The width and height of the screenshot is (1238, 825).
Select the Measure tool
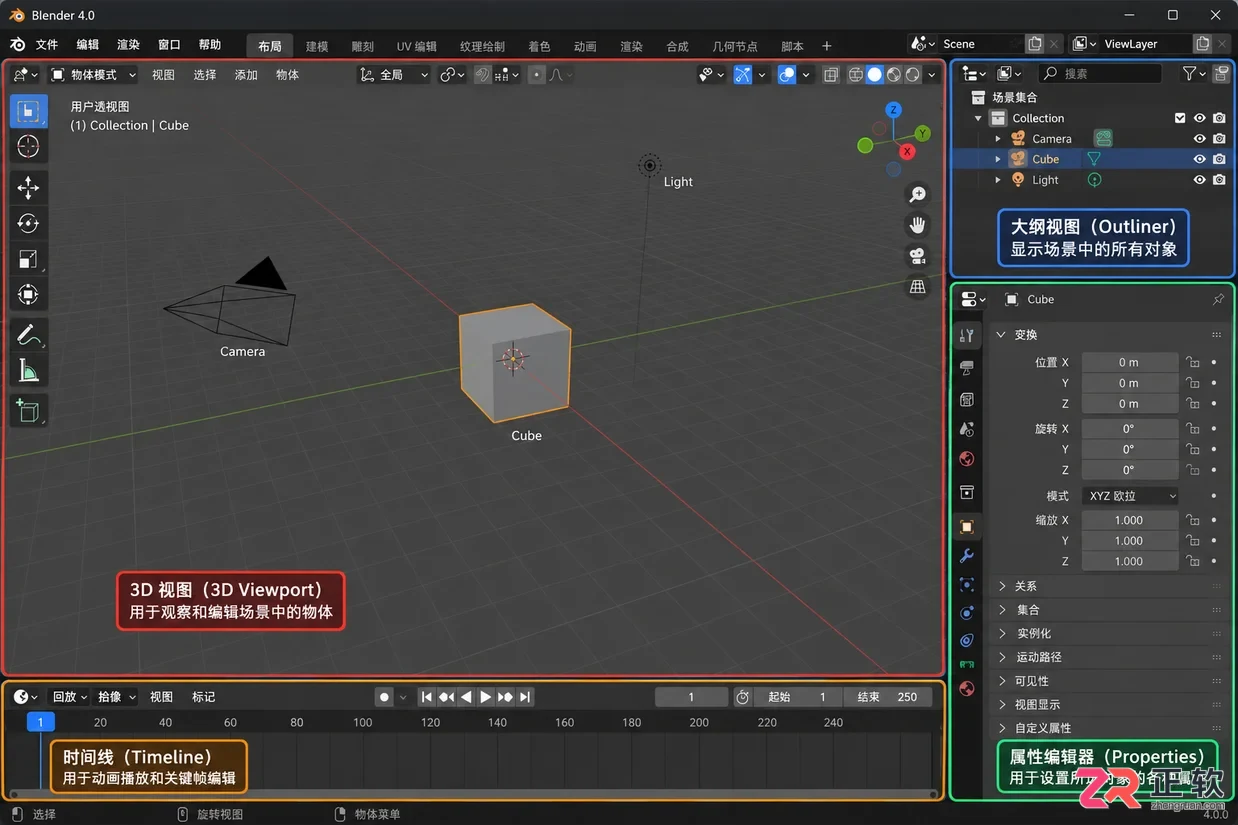click(28, 371)
